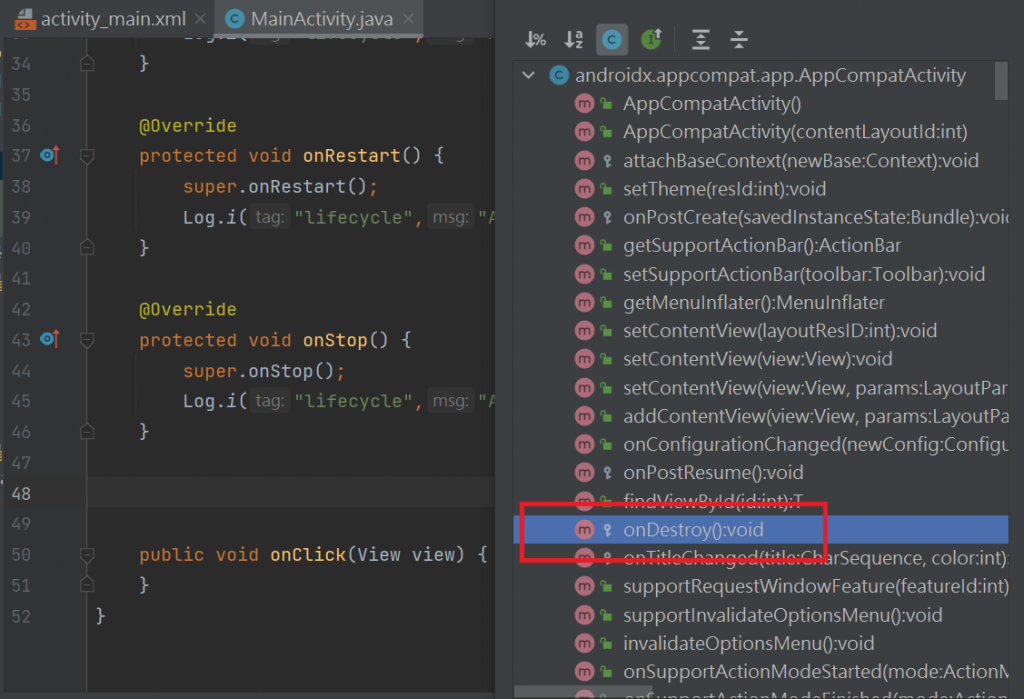This screenshot has height=699, width=1024.
Task: Select AppCompatActivity() constructor
Action: (x=712, y=104)
